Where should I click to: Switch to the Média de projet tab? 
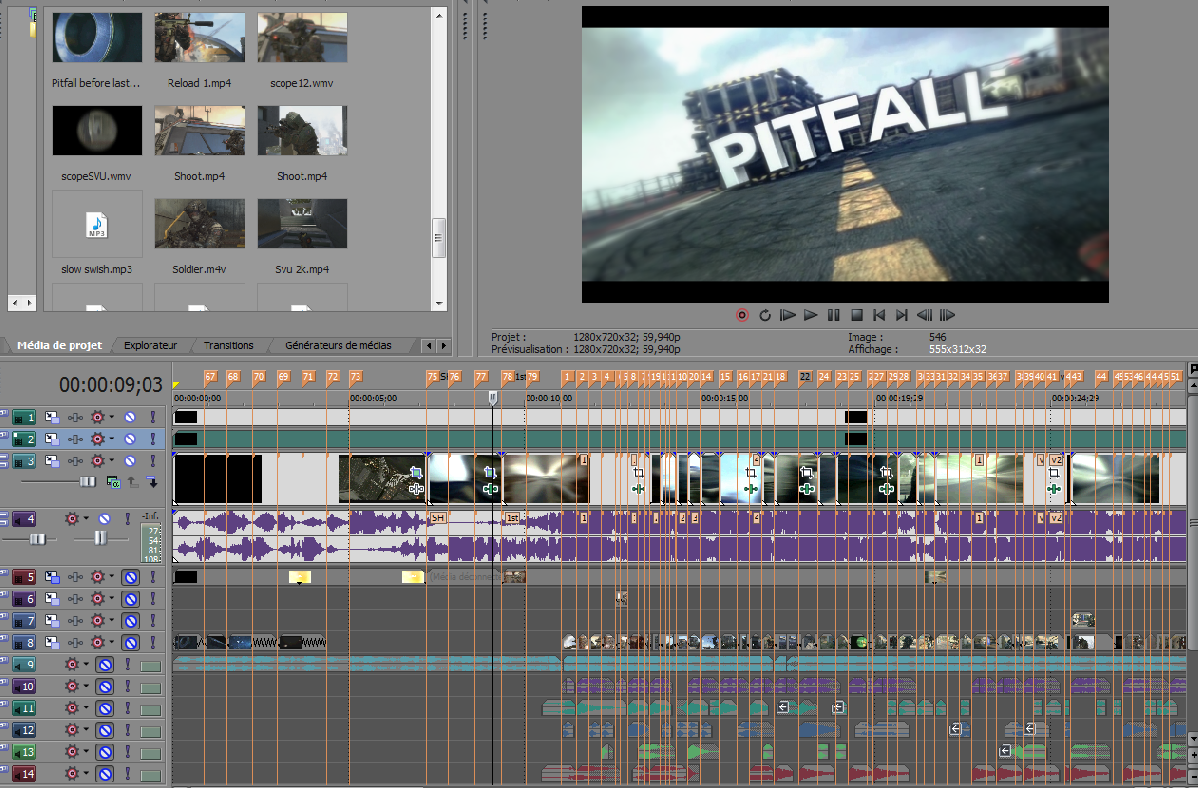tap(60, 345)
